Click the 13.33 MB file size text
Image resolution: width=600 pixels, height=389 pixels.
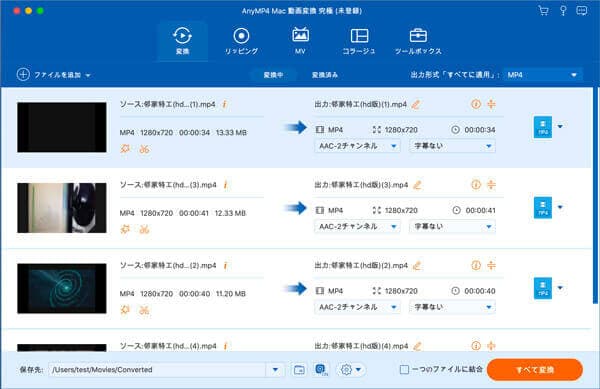[x=232, y=133]
